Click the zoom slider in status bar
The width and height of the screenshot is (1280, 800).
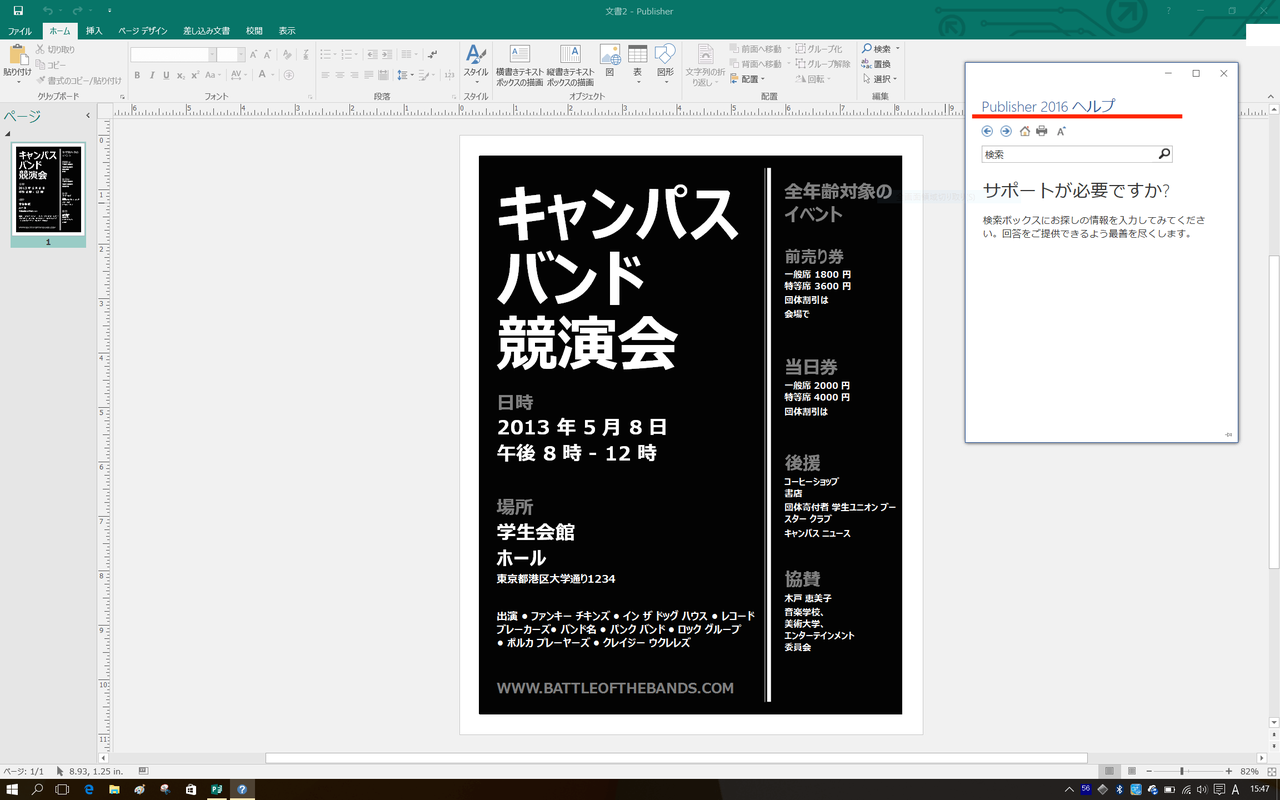pos(1182,771)
